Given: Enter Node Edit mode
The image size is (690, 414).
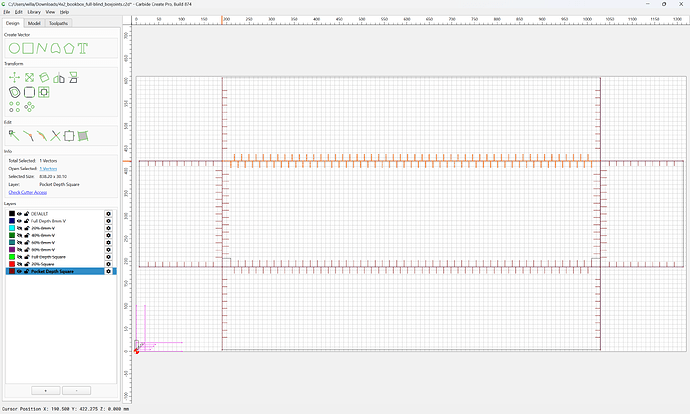Looking at the screenshot, I should (x=14, y=136).
